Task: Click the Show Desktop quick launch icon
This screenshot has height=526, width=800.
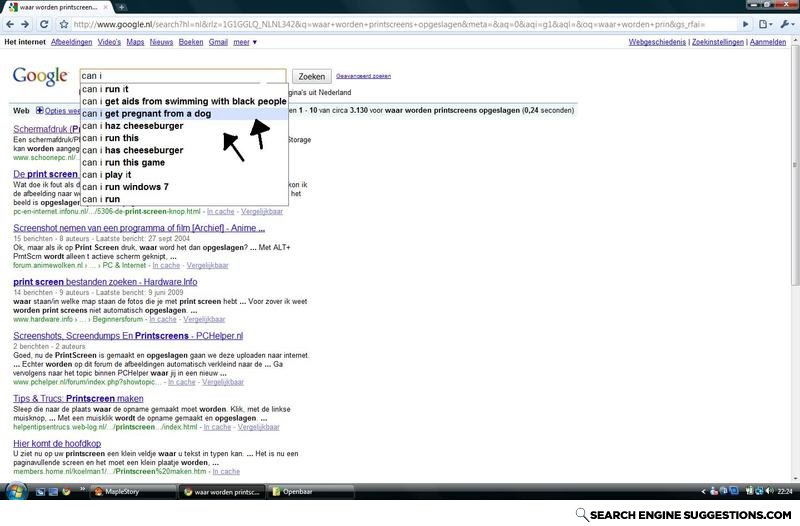Action: pos(40,492)
